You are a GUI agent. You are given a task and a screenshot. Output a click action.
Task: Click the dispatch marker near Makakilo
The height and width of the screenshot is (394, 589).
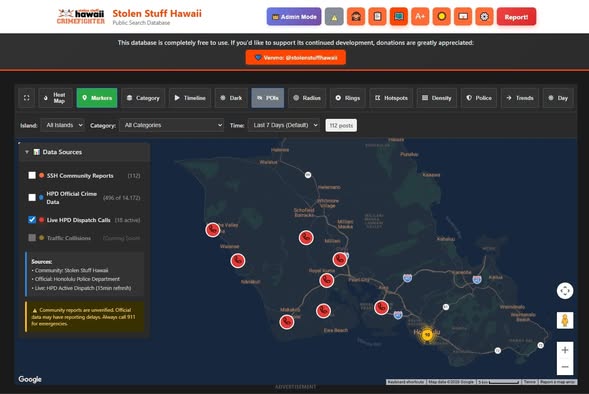(x=287, y=322)
